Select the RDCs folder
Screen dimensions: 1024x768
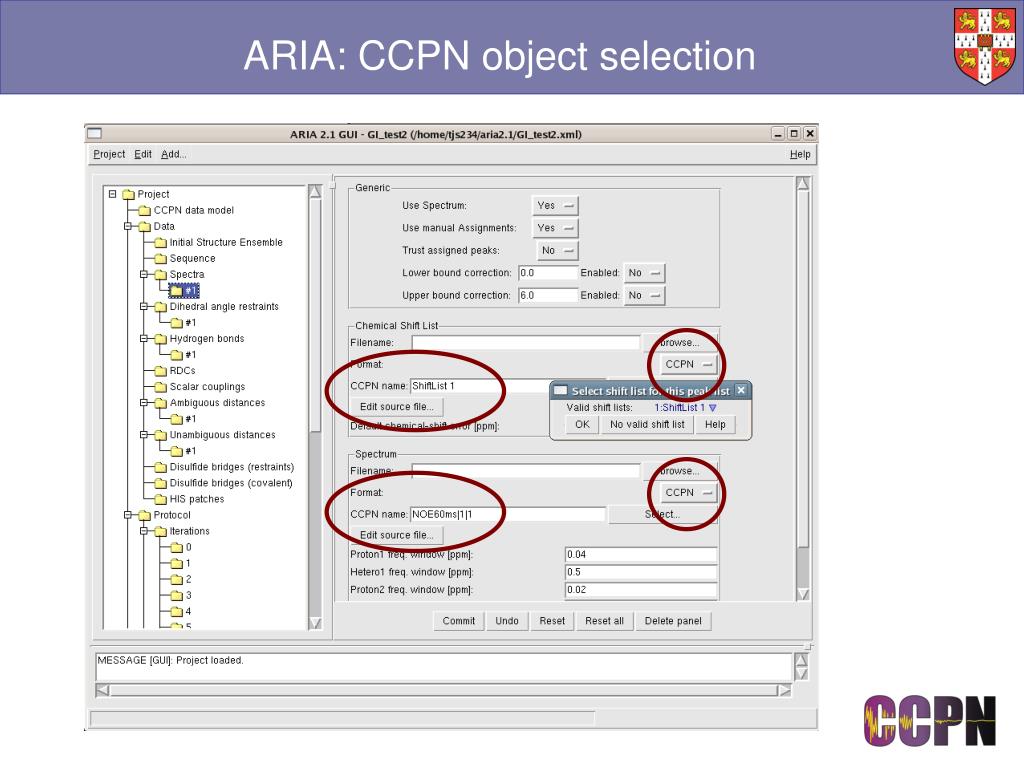pos(175,370)
